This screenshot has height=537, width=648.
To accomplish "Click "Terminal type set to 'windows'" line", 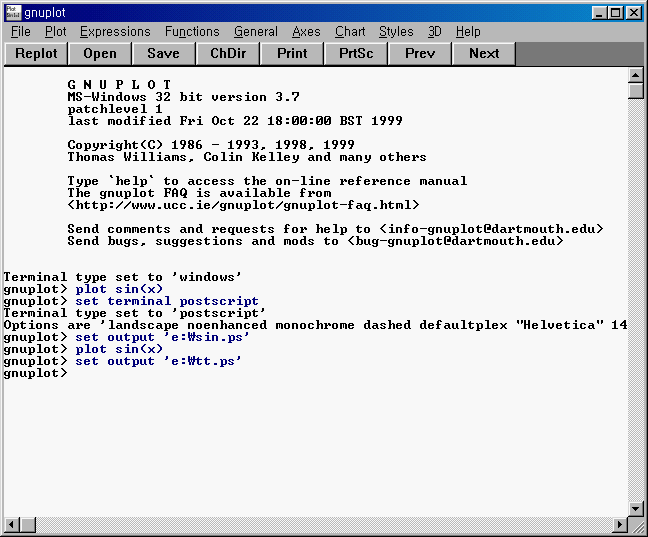I will (x=122, y=277).
